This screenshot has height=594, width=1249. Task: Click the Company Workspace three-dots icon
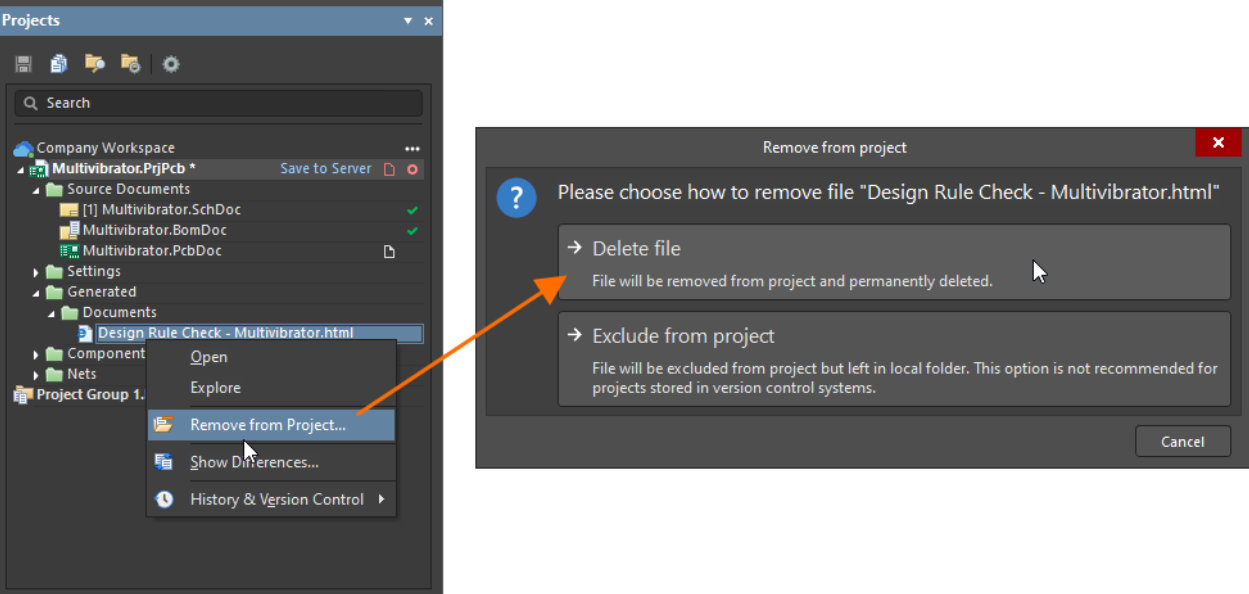tap(412, 148)
